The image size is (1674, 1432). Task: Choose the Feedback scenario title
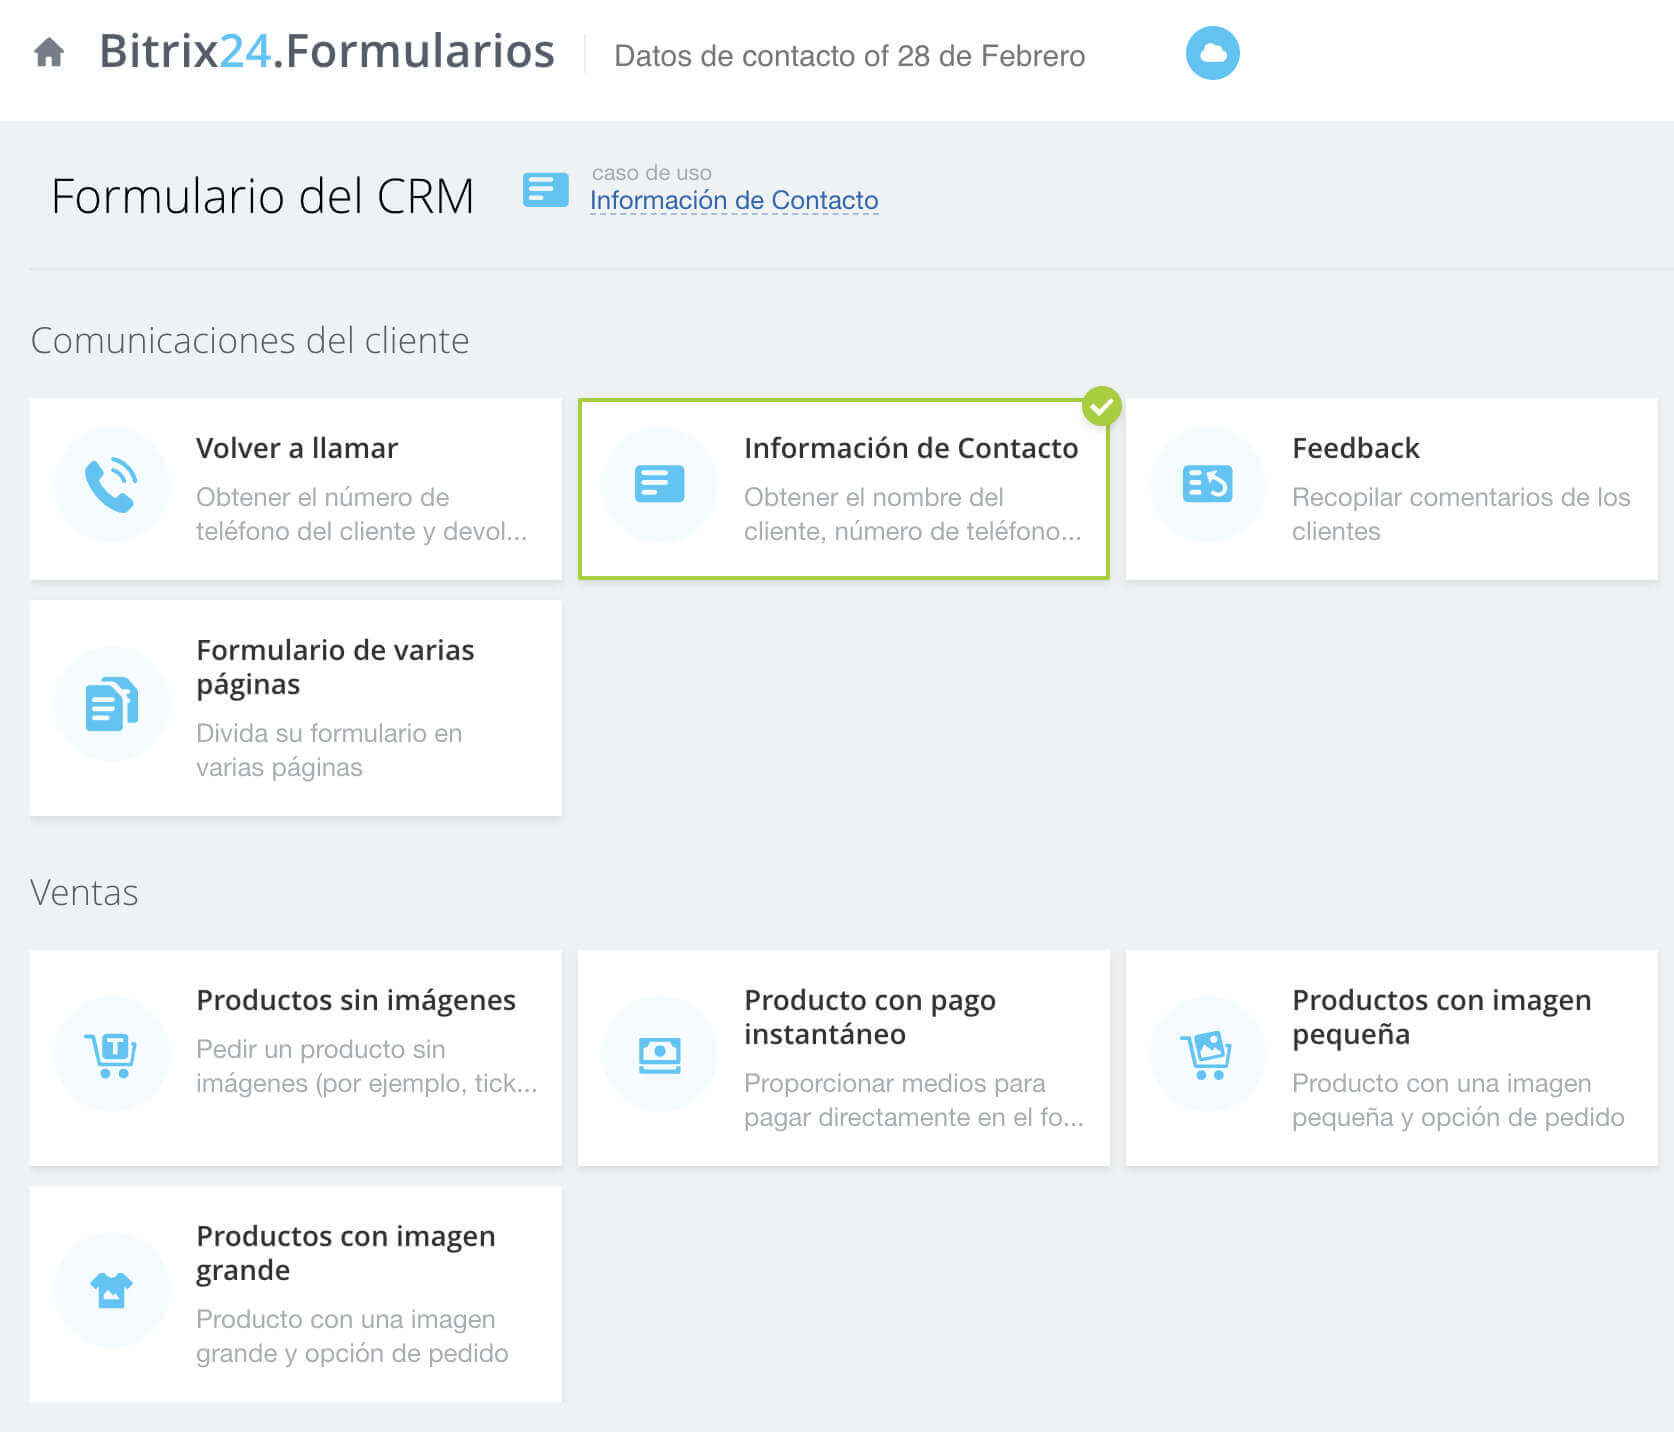click(x=1355, y=448)
